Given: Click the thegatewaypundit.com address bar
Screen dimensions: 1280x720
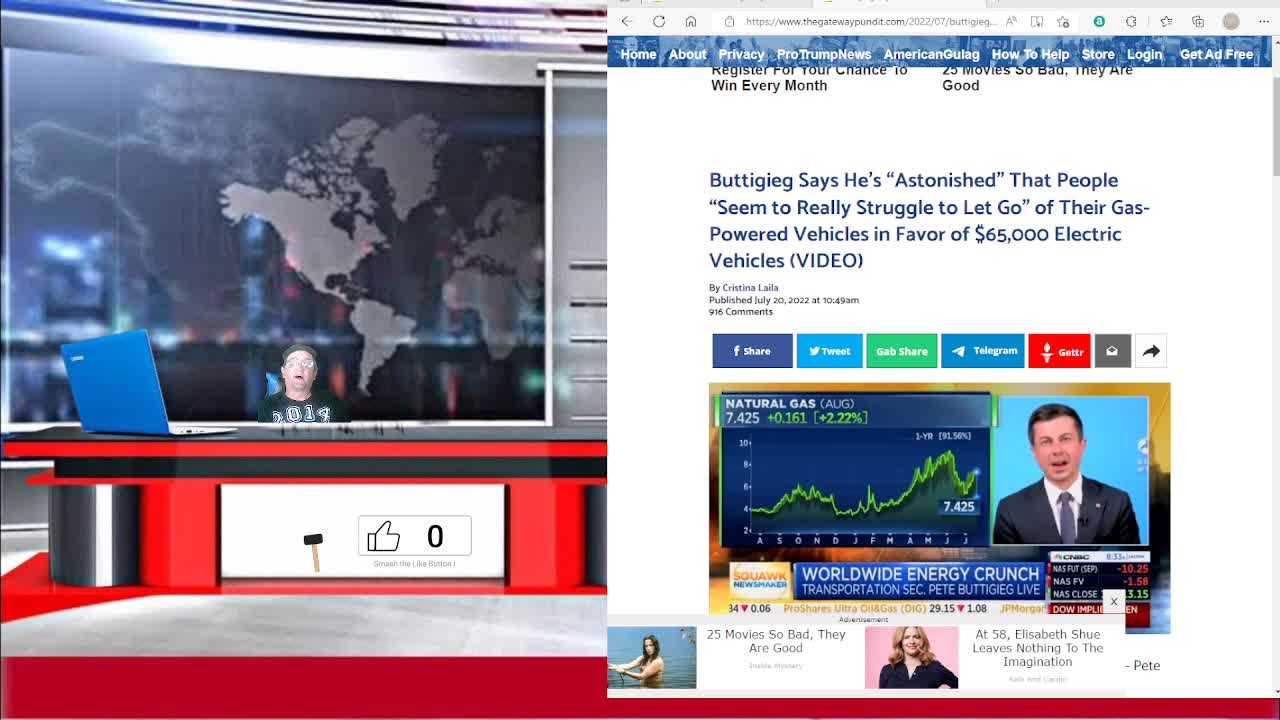Looking at the screenshot, I should [x=870, y=21].
